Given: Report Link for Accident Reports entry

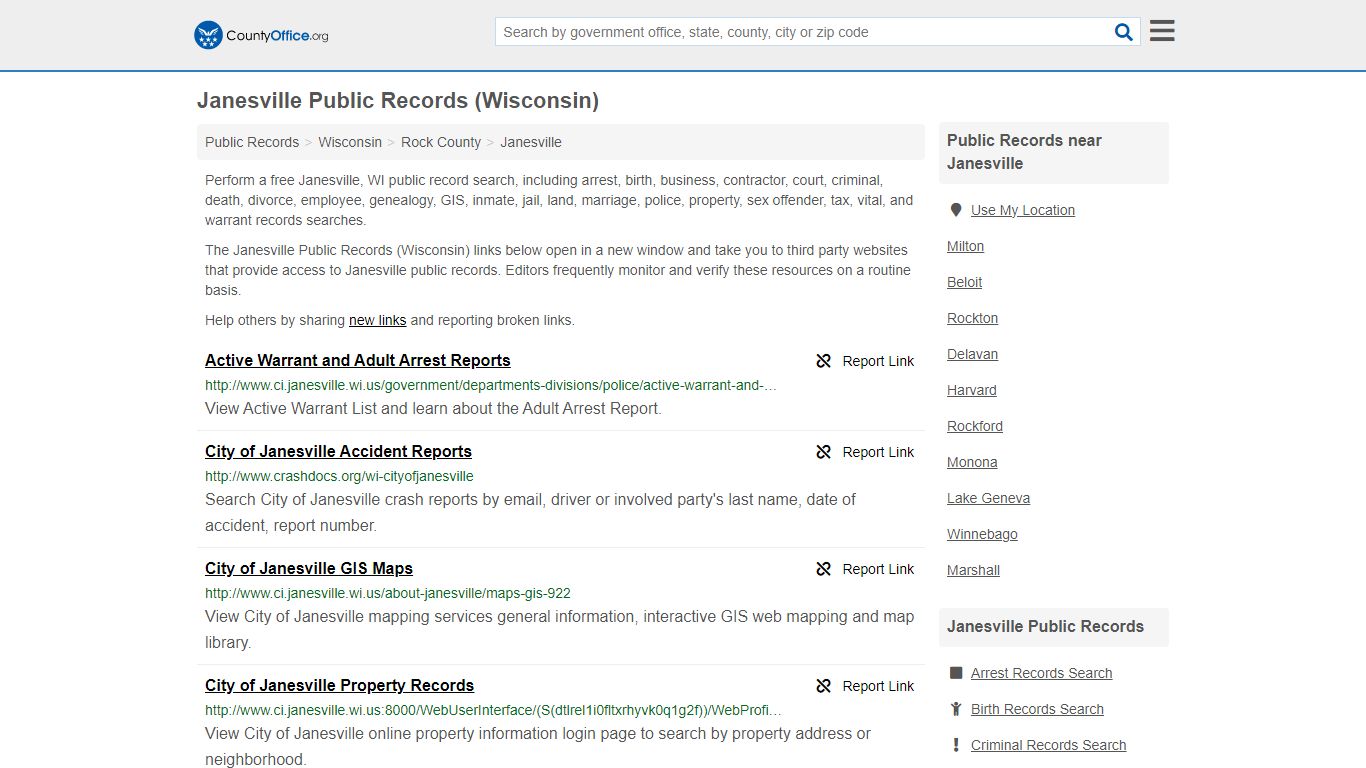Looking at the screenshot, I should tap(878, 452).
